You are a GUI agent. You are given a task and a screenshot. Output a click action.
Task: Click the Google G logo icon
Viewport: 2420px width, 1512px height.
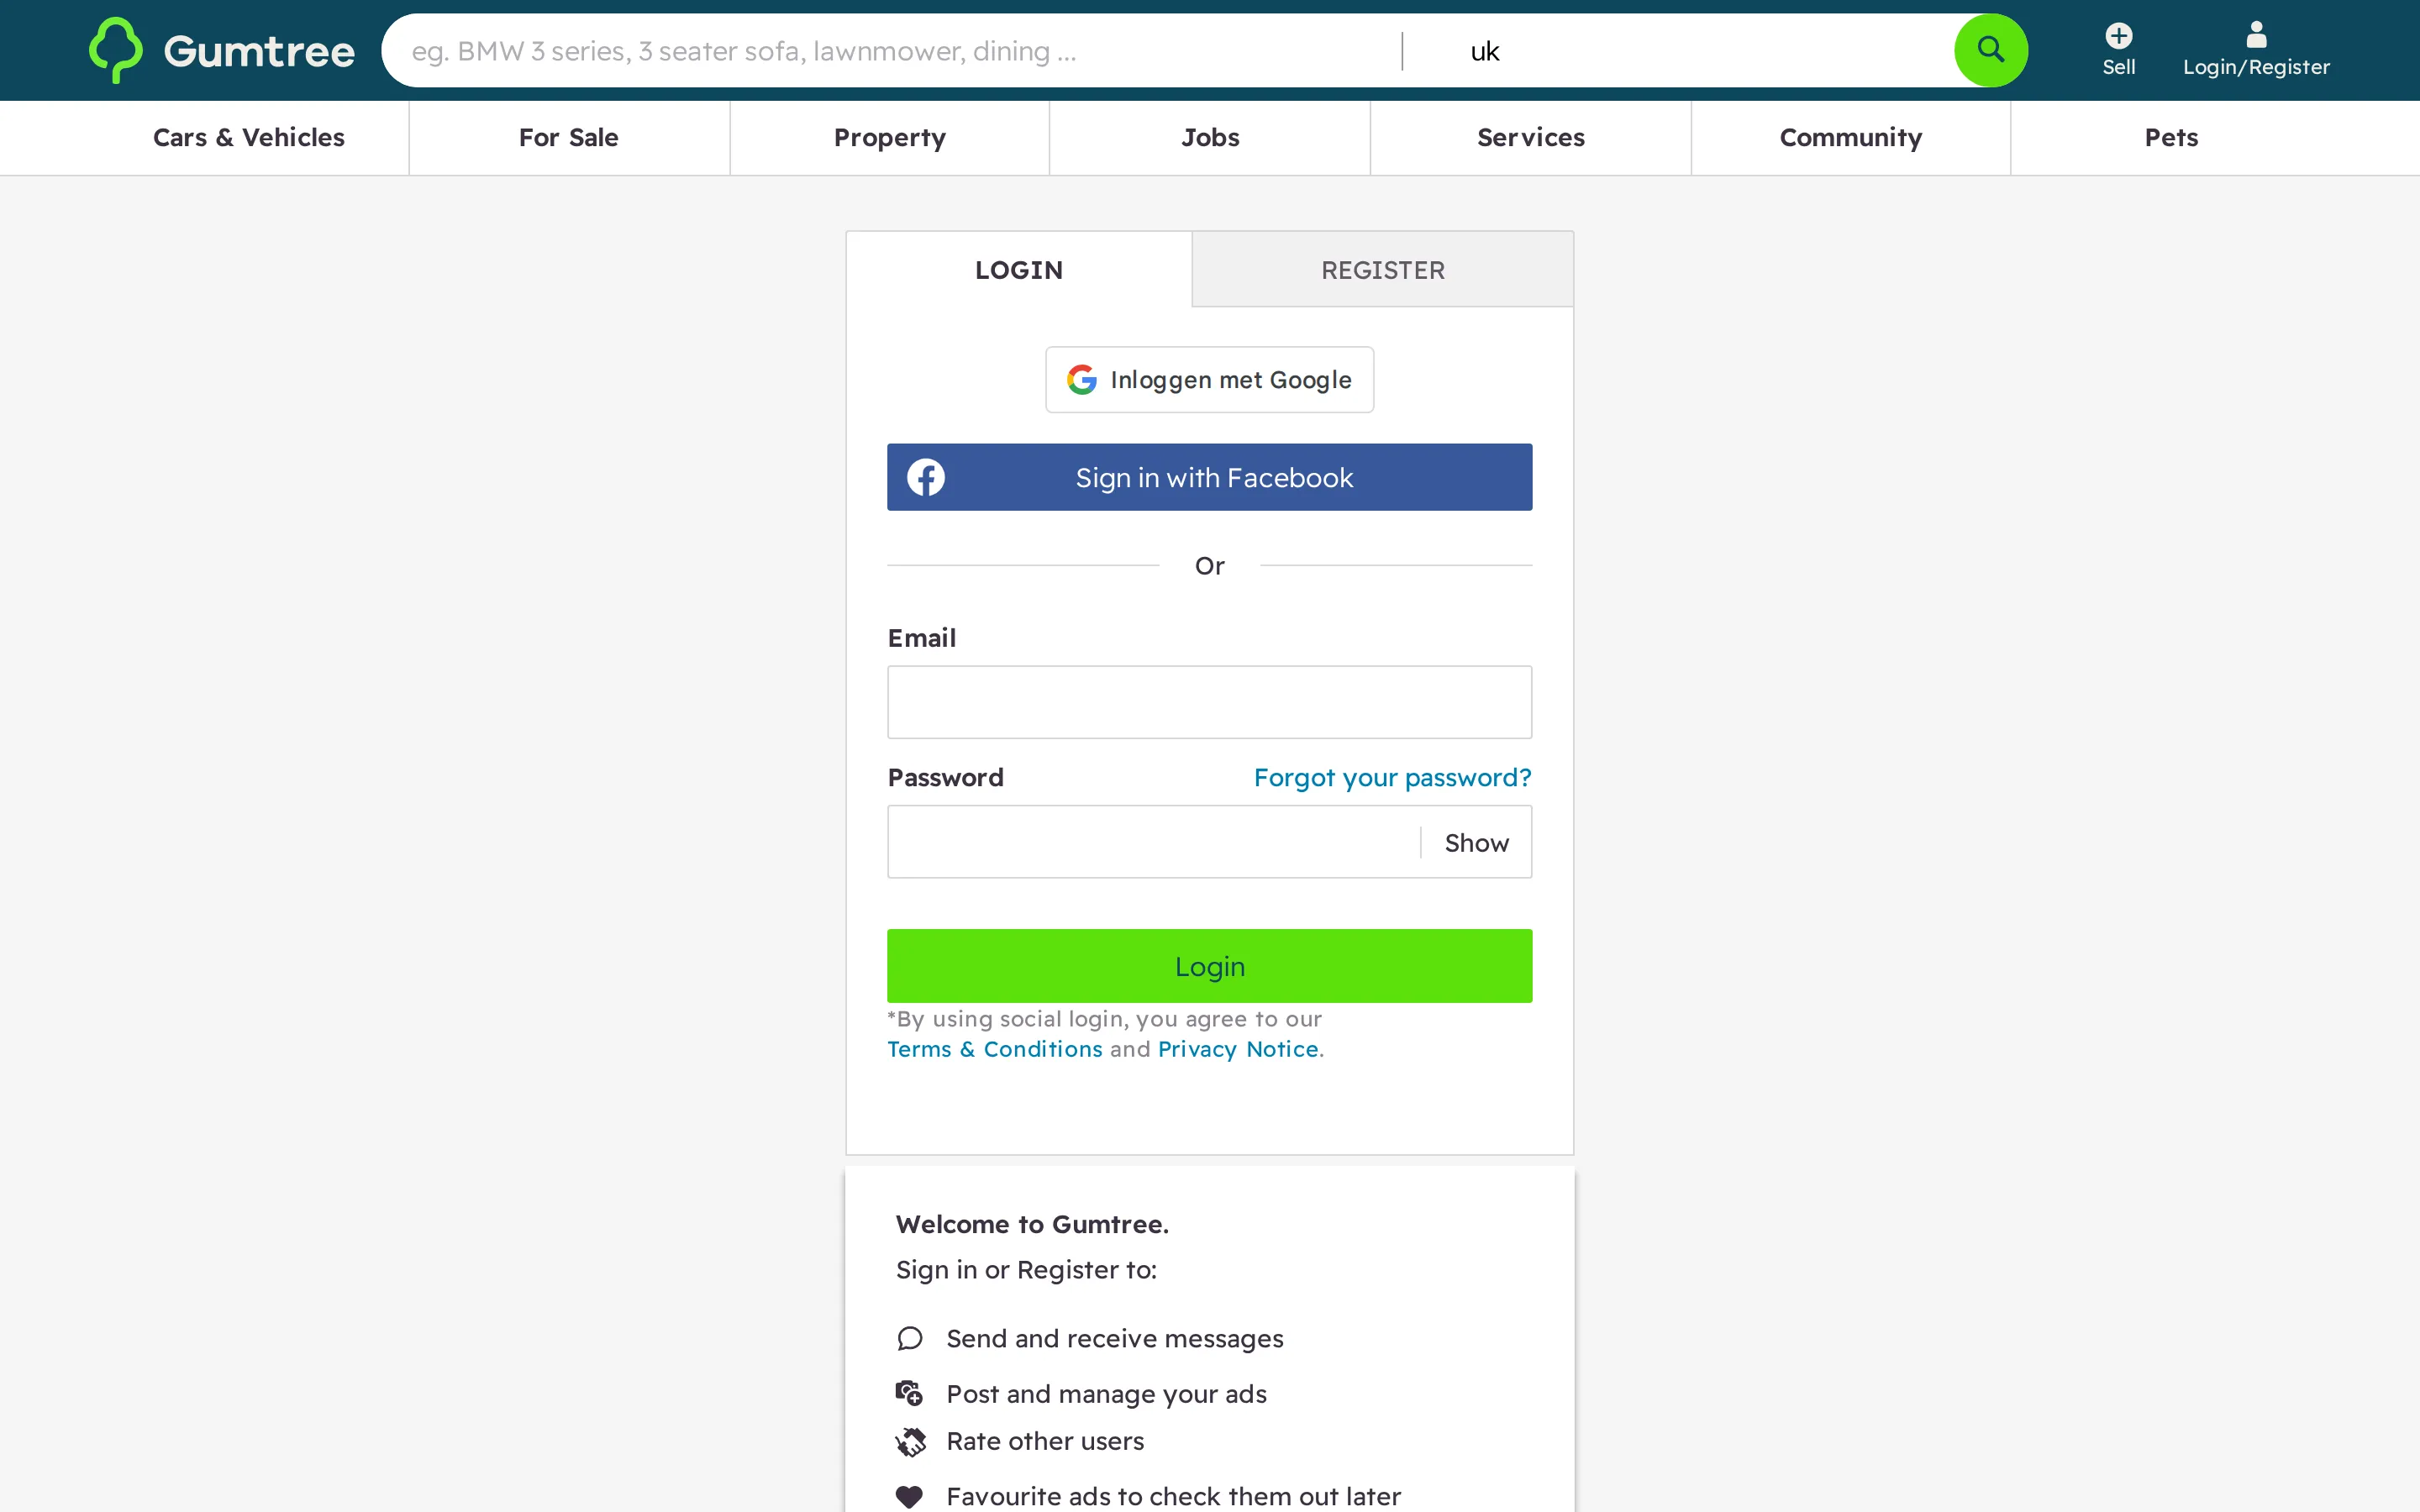click(x=1081, y=380)
